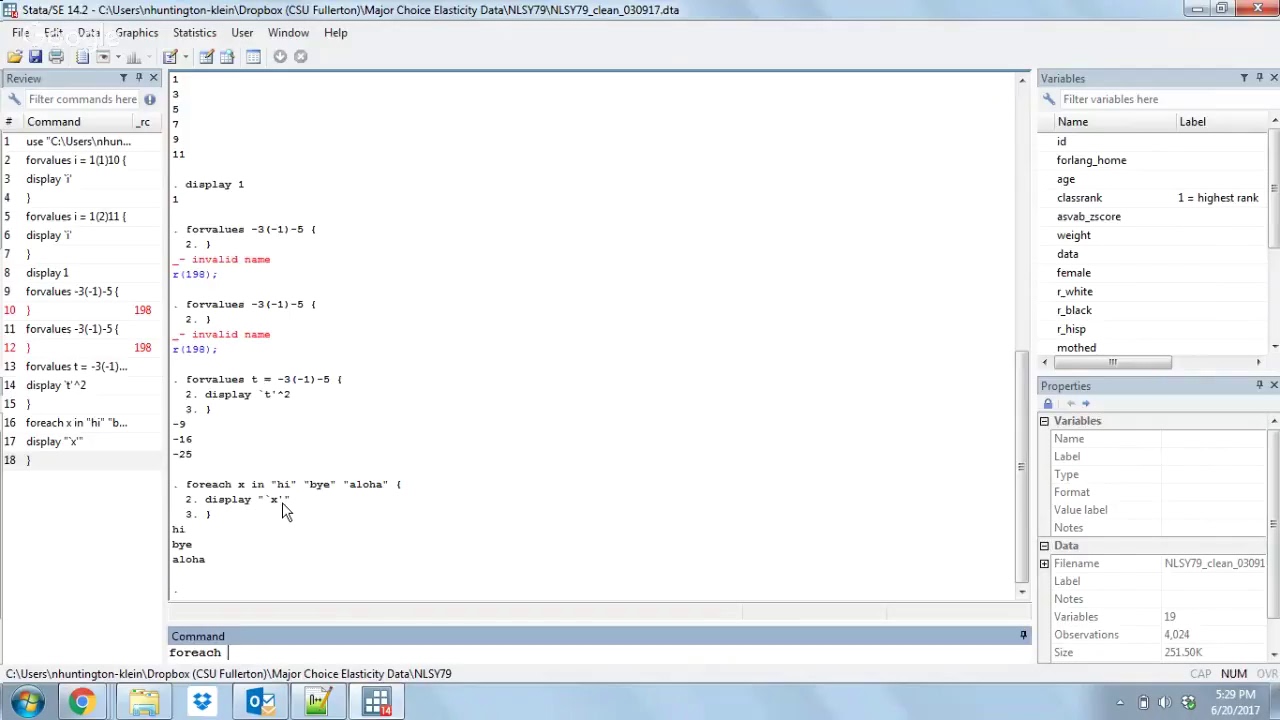
Task: Open the Do-file Editor dropdown arrow
Action: click(x=185, y=57)
